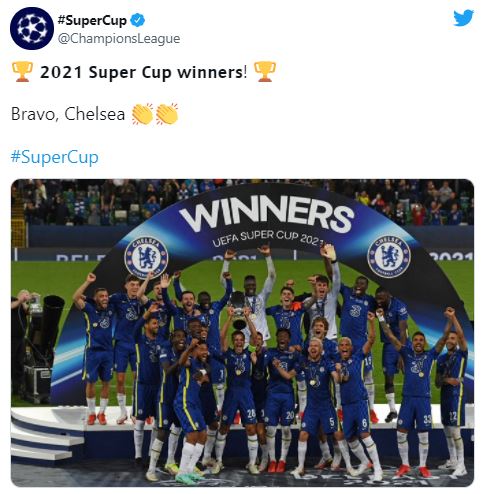Image resolution: width=483 pixels, height=494 pixels.
Task: Click the 'Bravo, Chelsea' text
Action: pyautogui.click(x=68, y=114)
